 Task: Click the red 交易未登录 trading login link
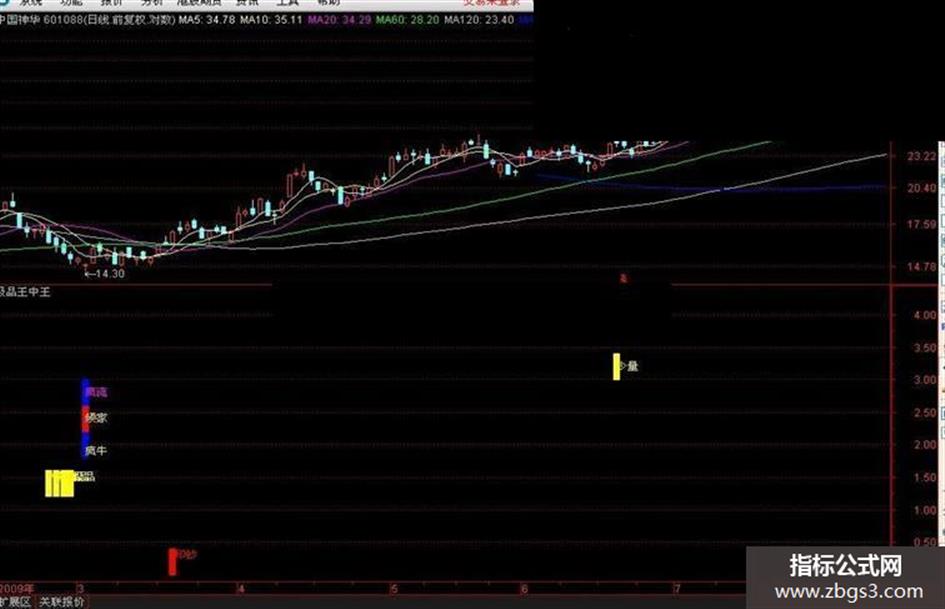491,2
